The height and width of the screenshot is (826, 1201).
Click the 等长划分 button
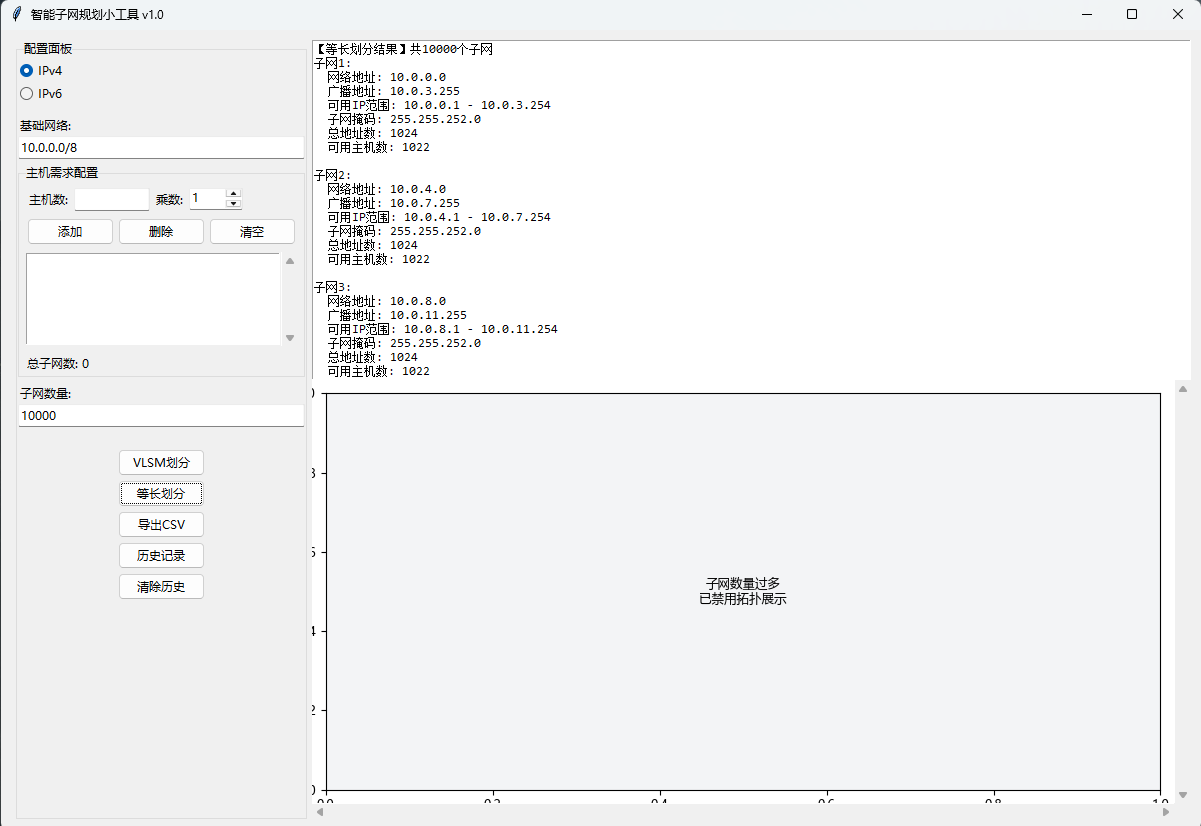(x=161, y=493)
